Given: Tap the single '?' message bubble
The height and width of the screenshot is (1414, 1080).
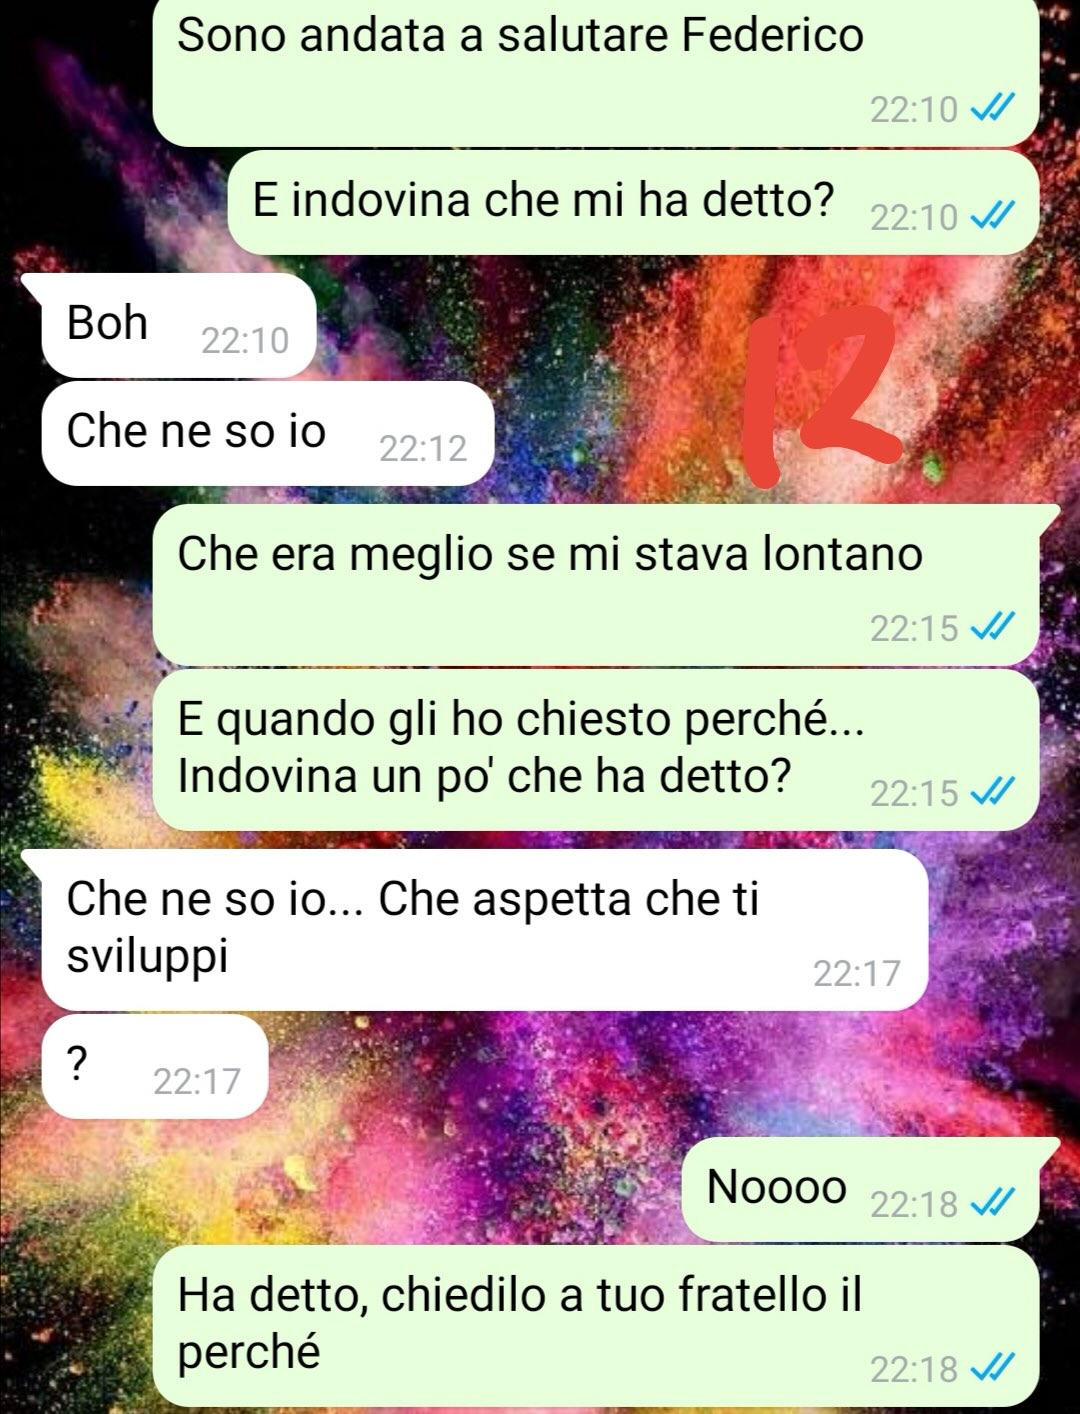Looking at the screenshot, I should pos(155,1066).
